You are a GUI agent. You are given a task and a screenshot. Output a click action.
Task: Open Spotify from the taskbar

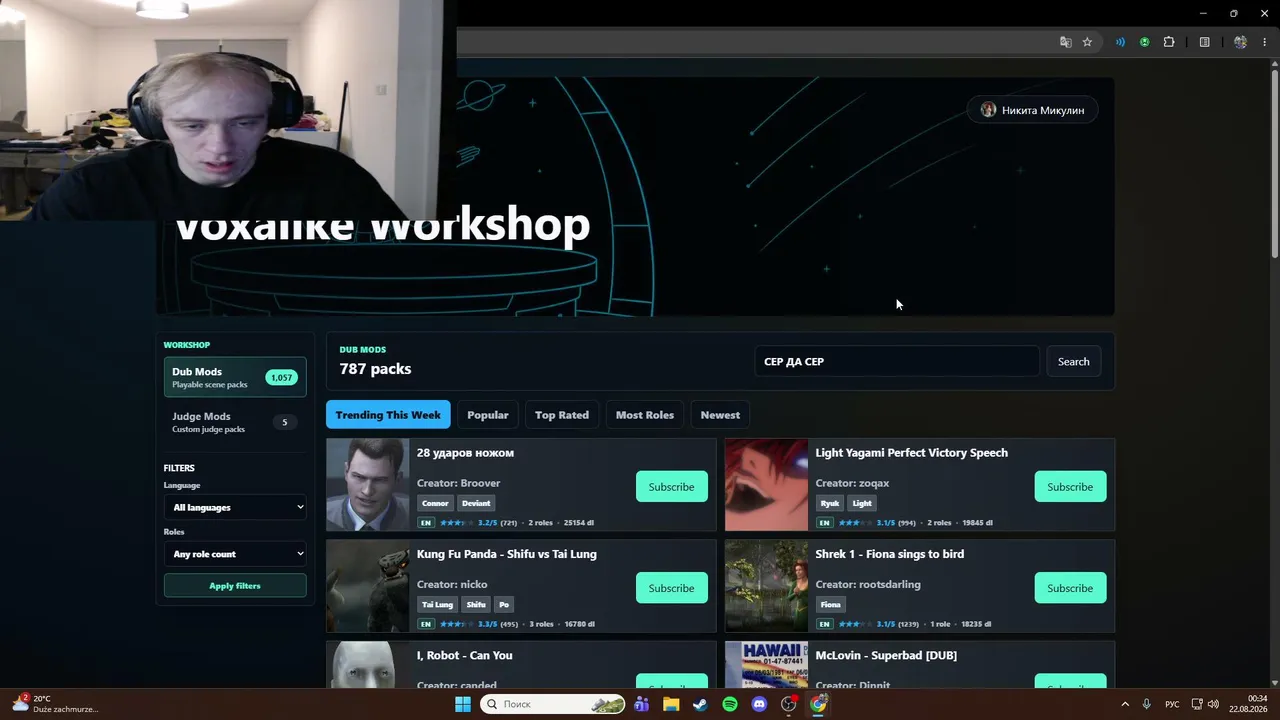tap(730, 704)
